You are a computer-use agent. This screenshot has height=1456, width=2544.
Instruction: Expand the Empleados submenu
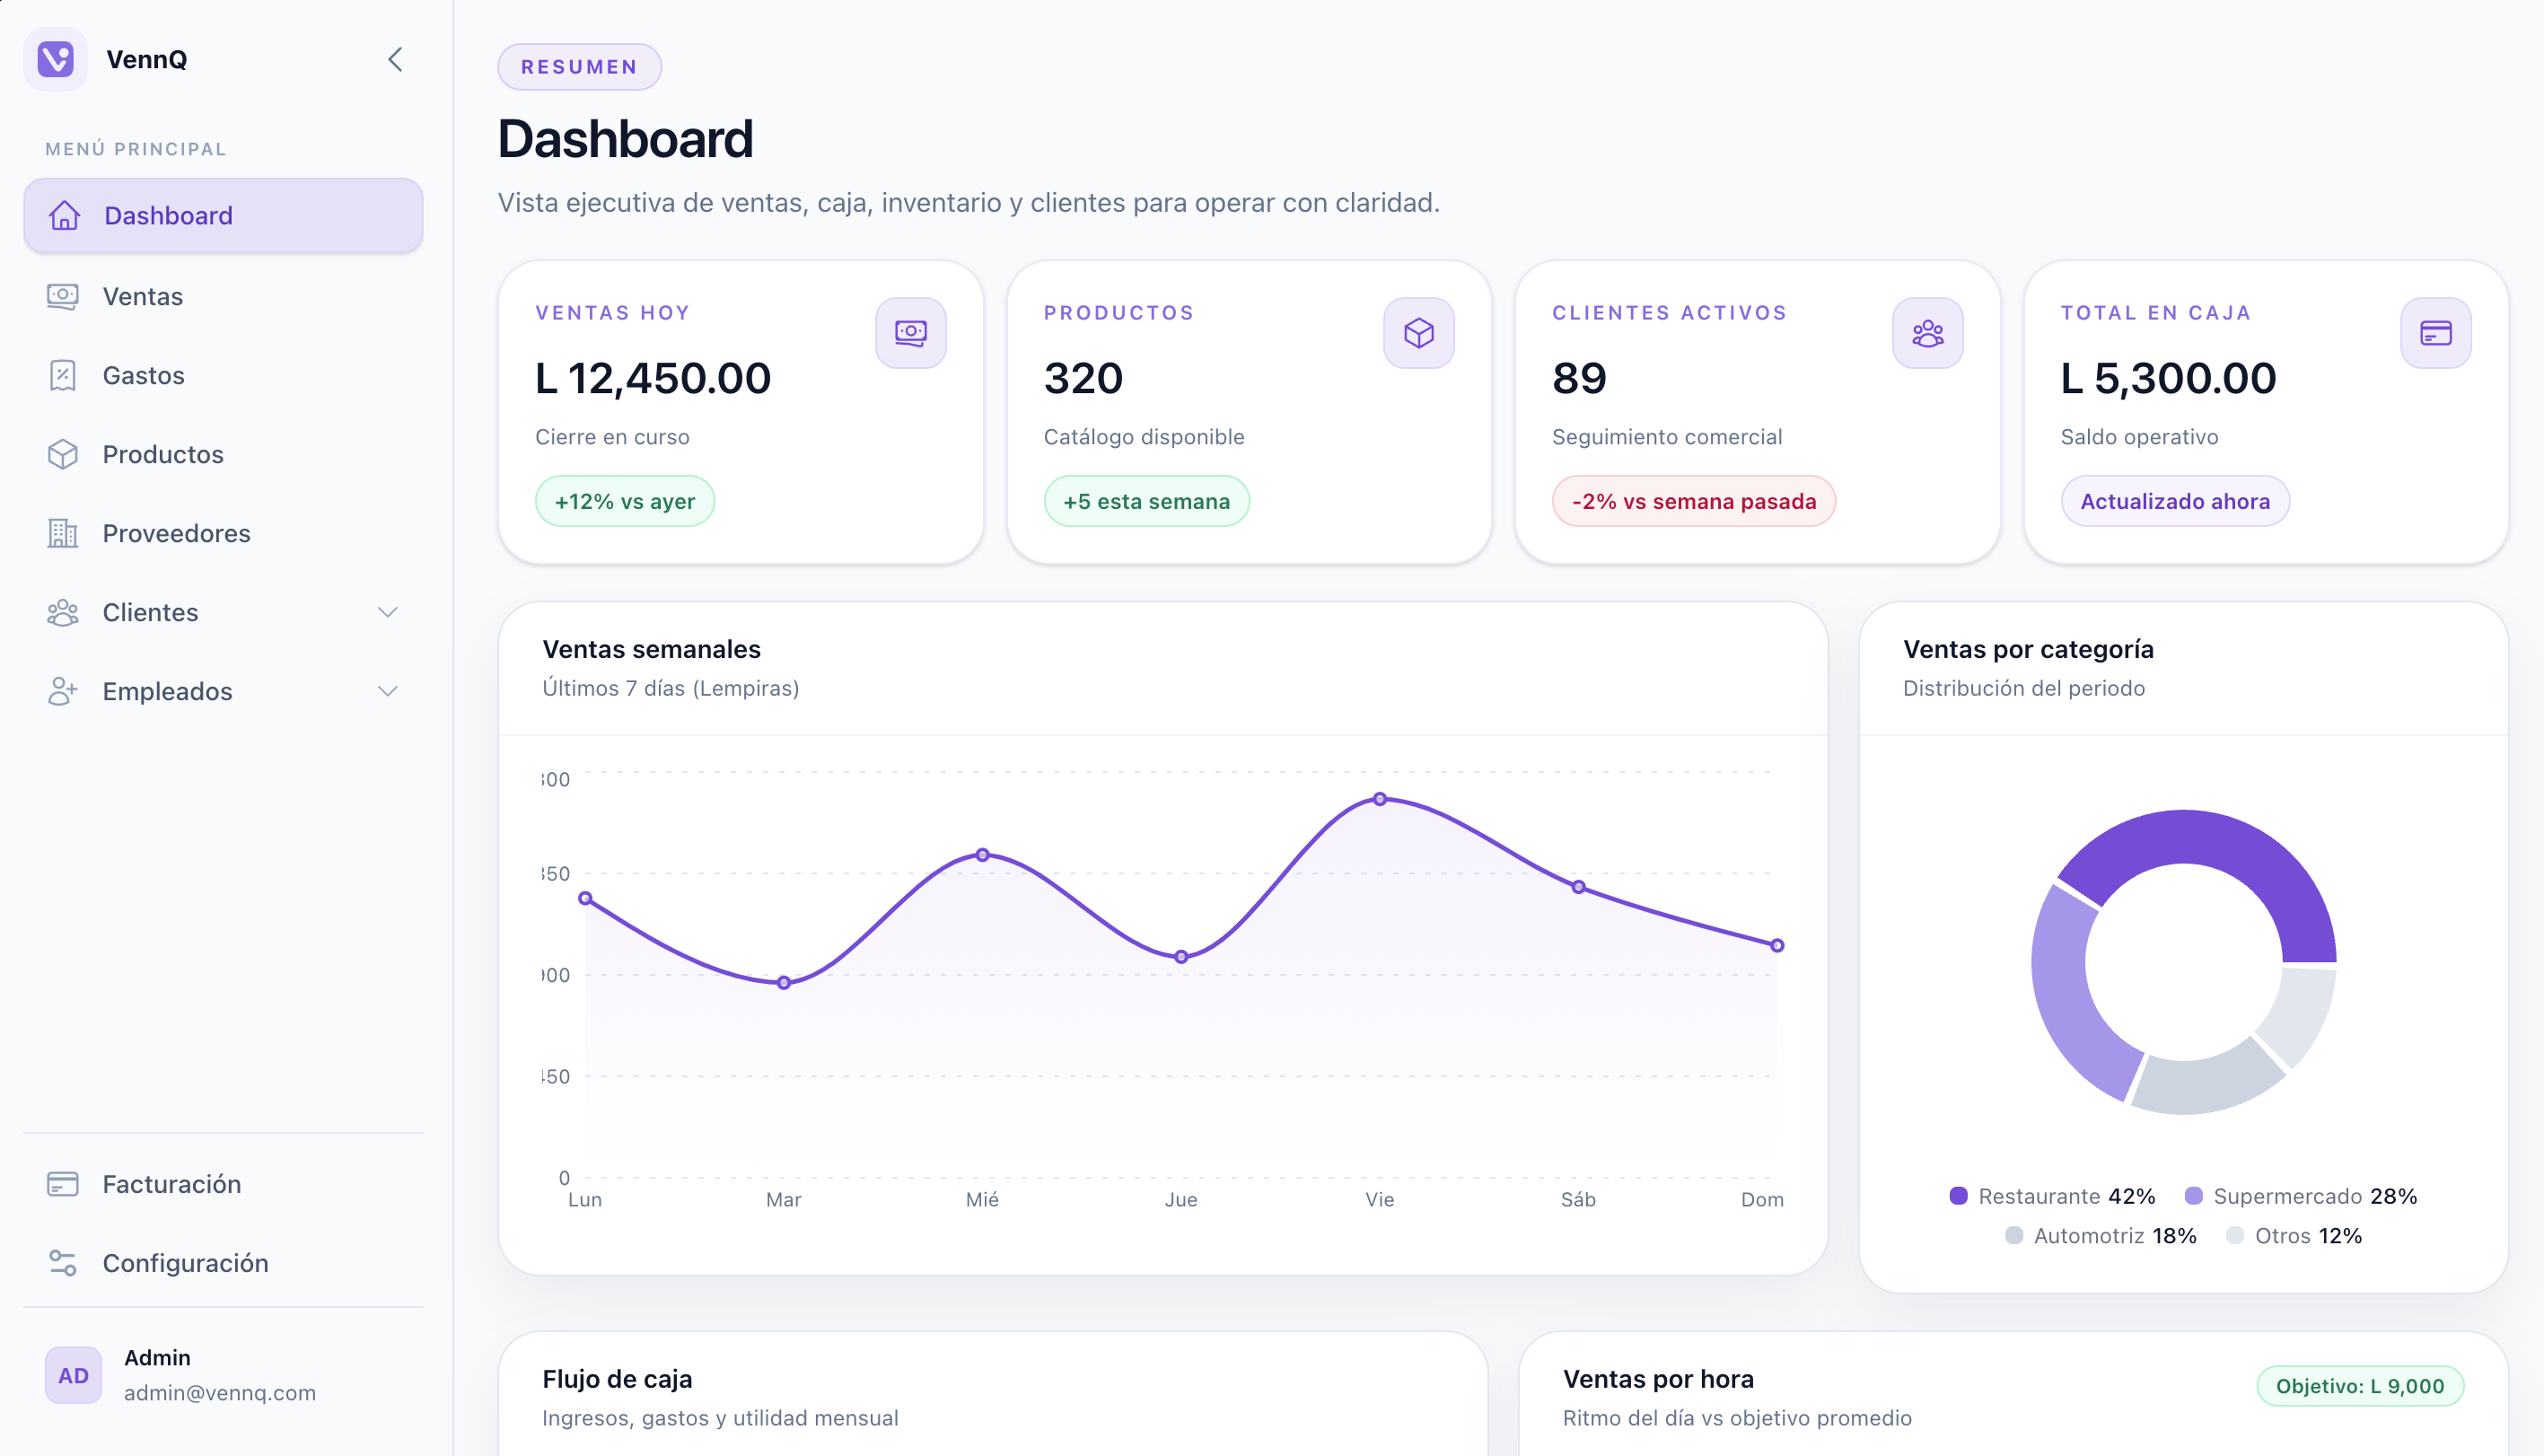(x=388, y=691)
